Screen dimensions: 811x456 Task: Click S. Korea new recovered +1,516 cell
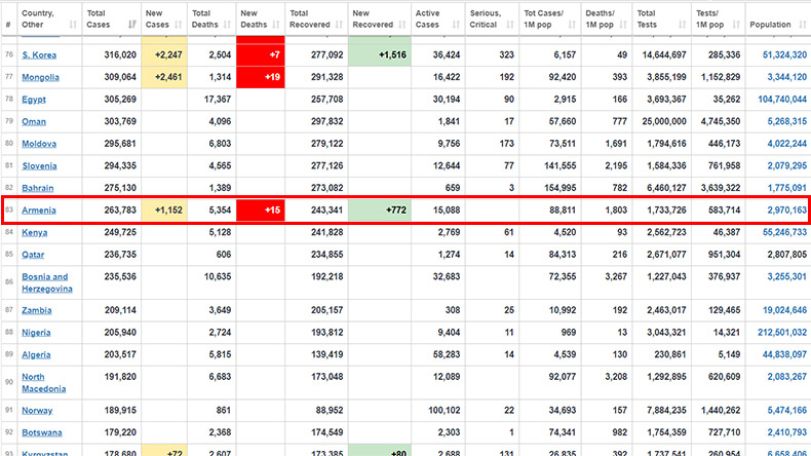pos(380,55)
